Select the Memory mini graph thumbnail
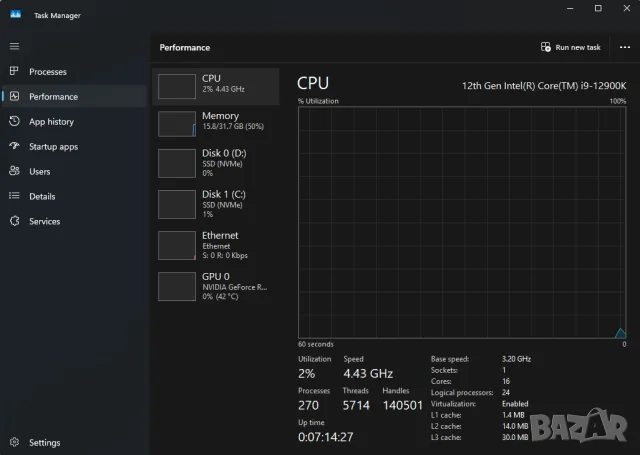This screenshot has height=455, width=640. point(177,124)
